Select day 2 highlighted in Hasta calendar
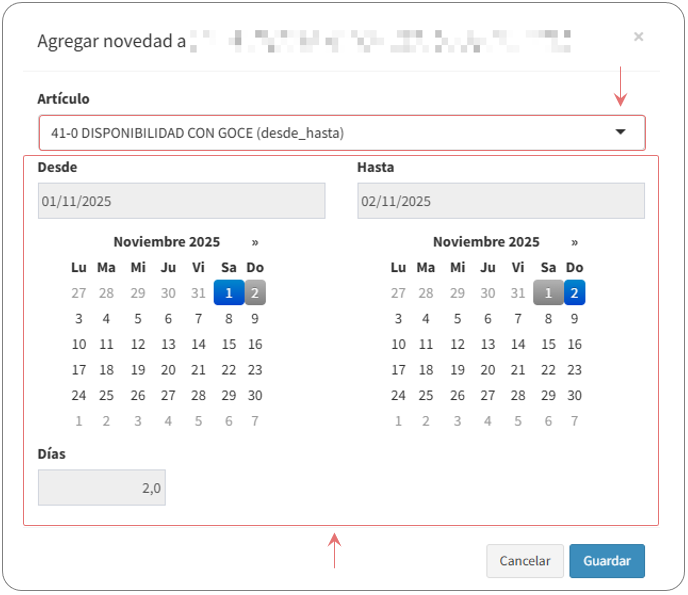This screenshot has width=688, height=595. tap(574, 292)
